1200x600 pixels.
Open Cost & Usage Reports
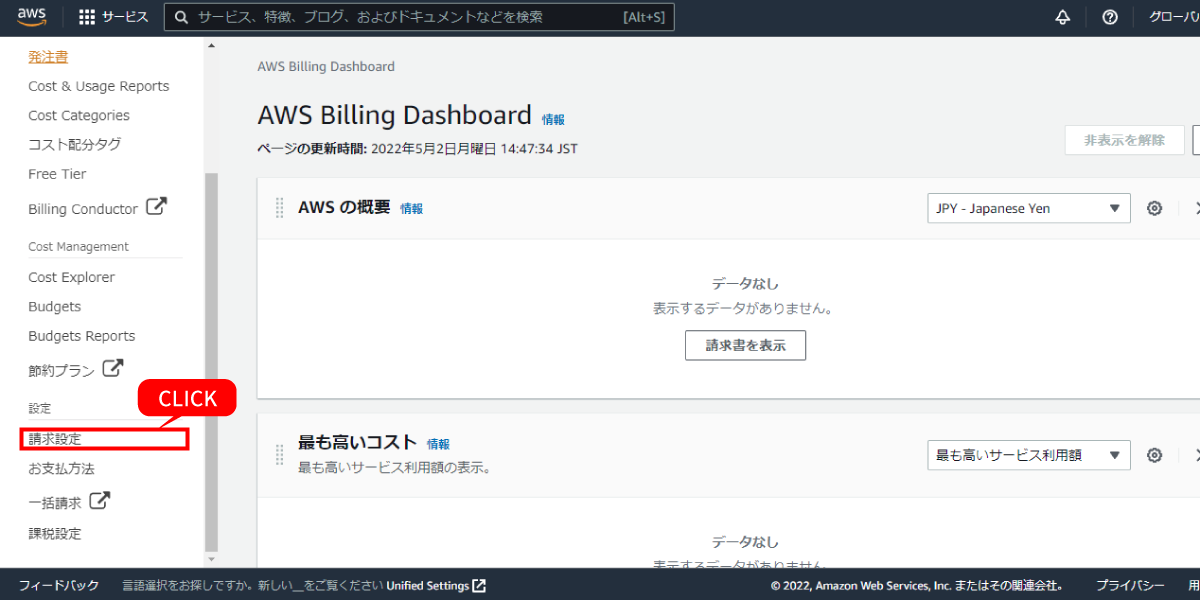tap(99, 86)
